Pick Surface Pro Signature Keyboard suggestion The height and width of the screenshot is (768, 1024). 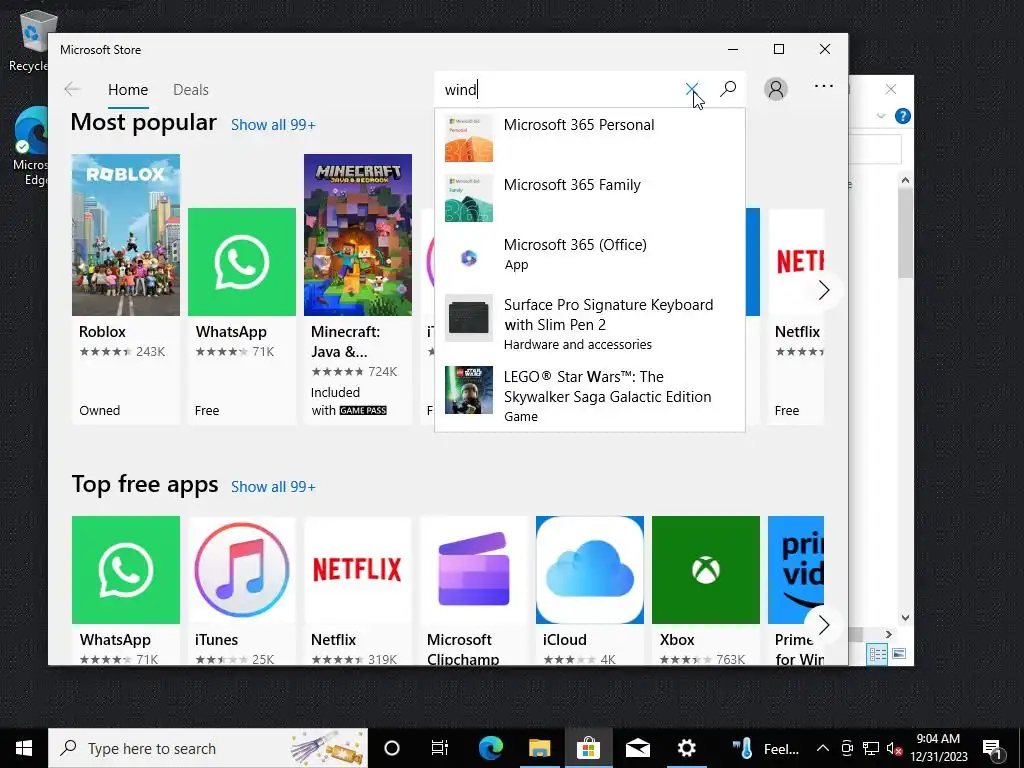click(x=590, y=324)
